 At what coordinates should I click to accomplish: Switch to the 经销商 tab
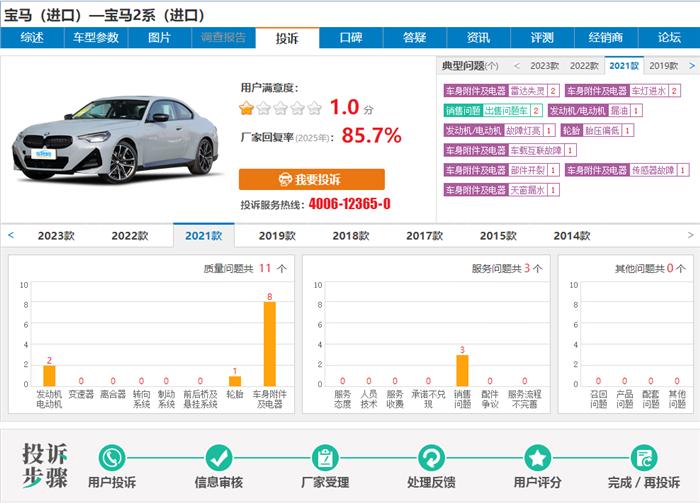(606, 37)
